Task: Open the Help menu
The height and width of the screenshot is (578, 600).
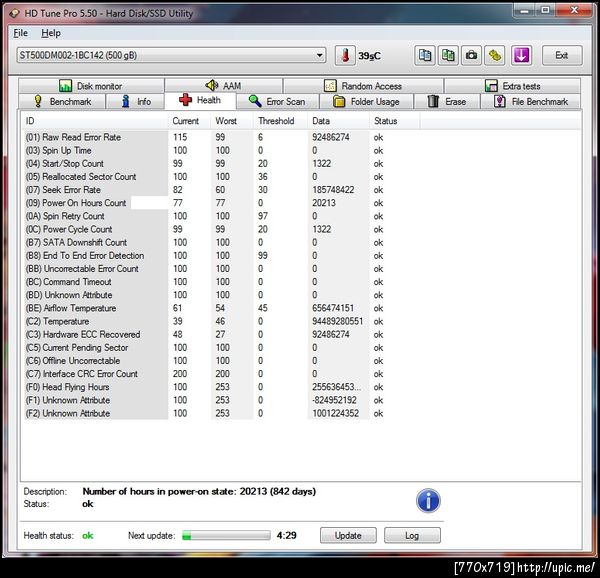Action: pyautogui.click(x=51, y=33)
